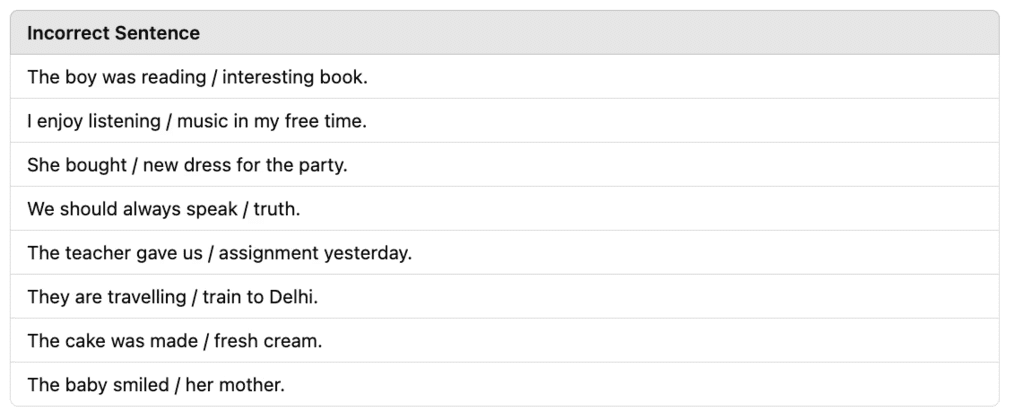1024x420 pixels.
Task: Click the slash after 'She bought'
Action: point(135,165)
